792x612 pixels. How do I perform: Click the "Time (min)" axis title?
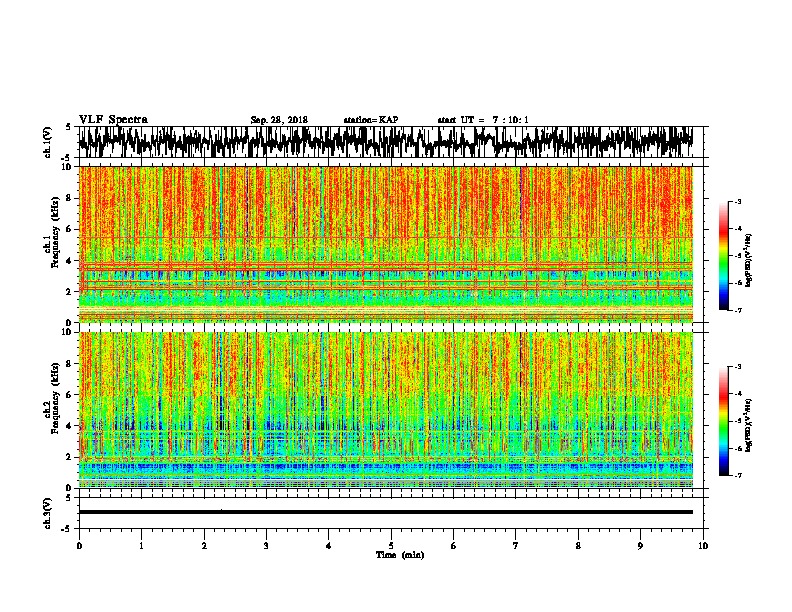point(400,555)
